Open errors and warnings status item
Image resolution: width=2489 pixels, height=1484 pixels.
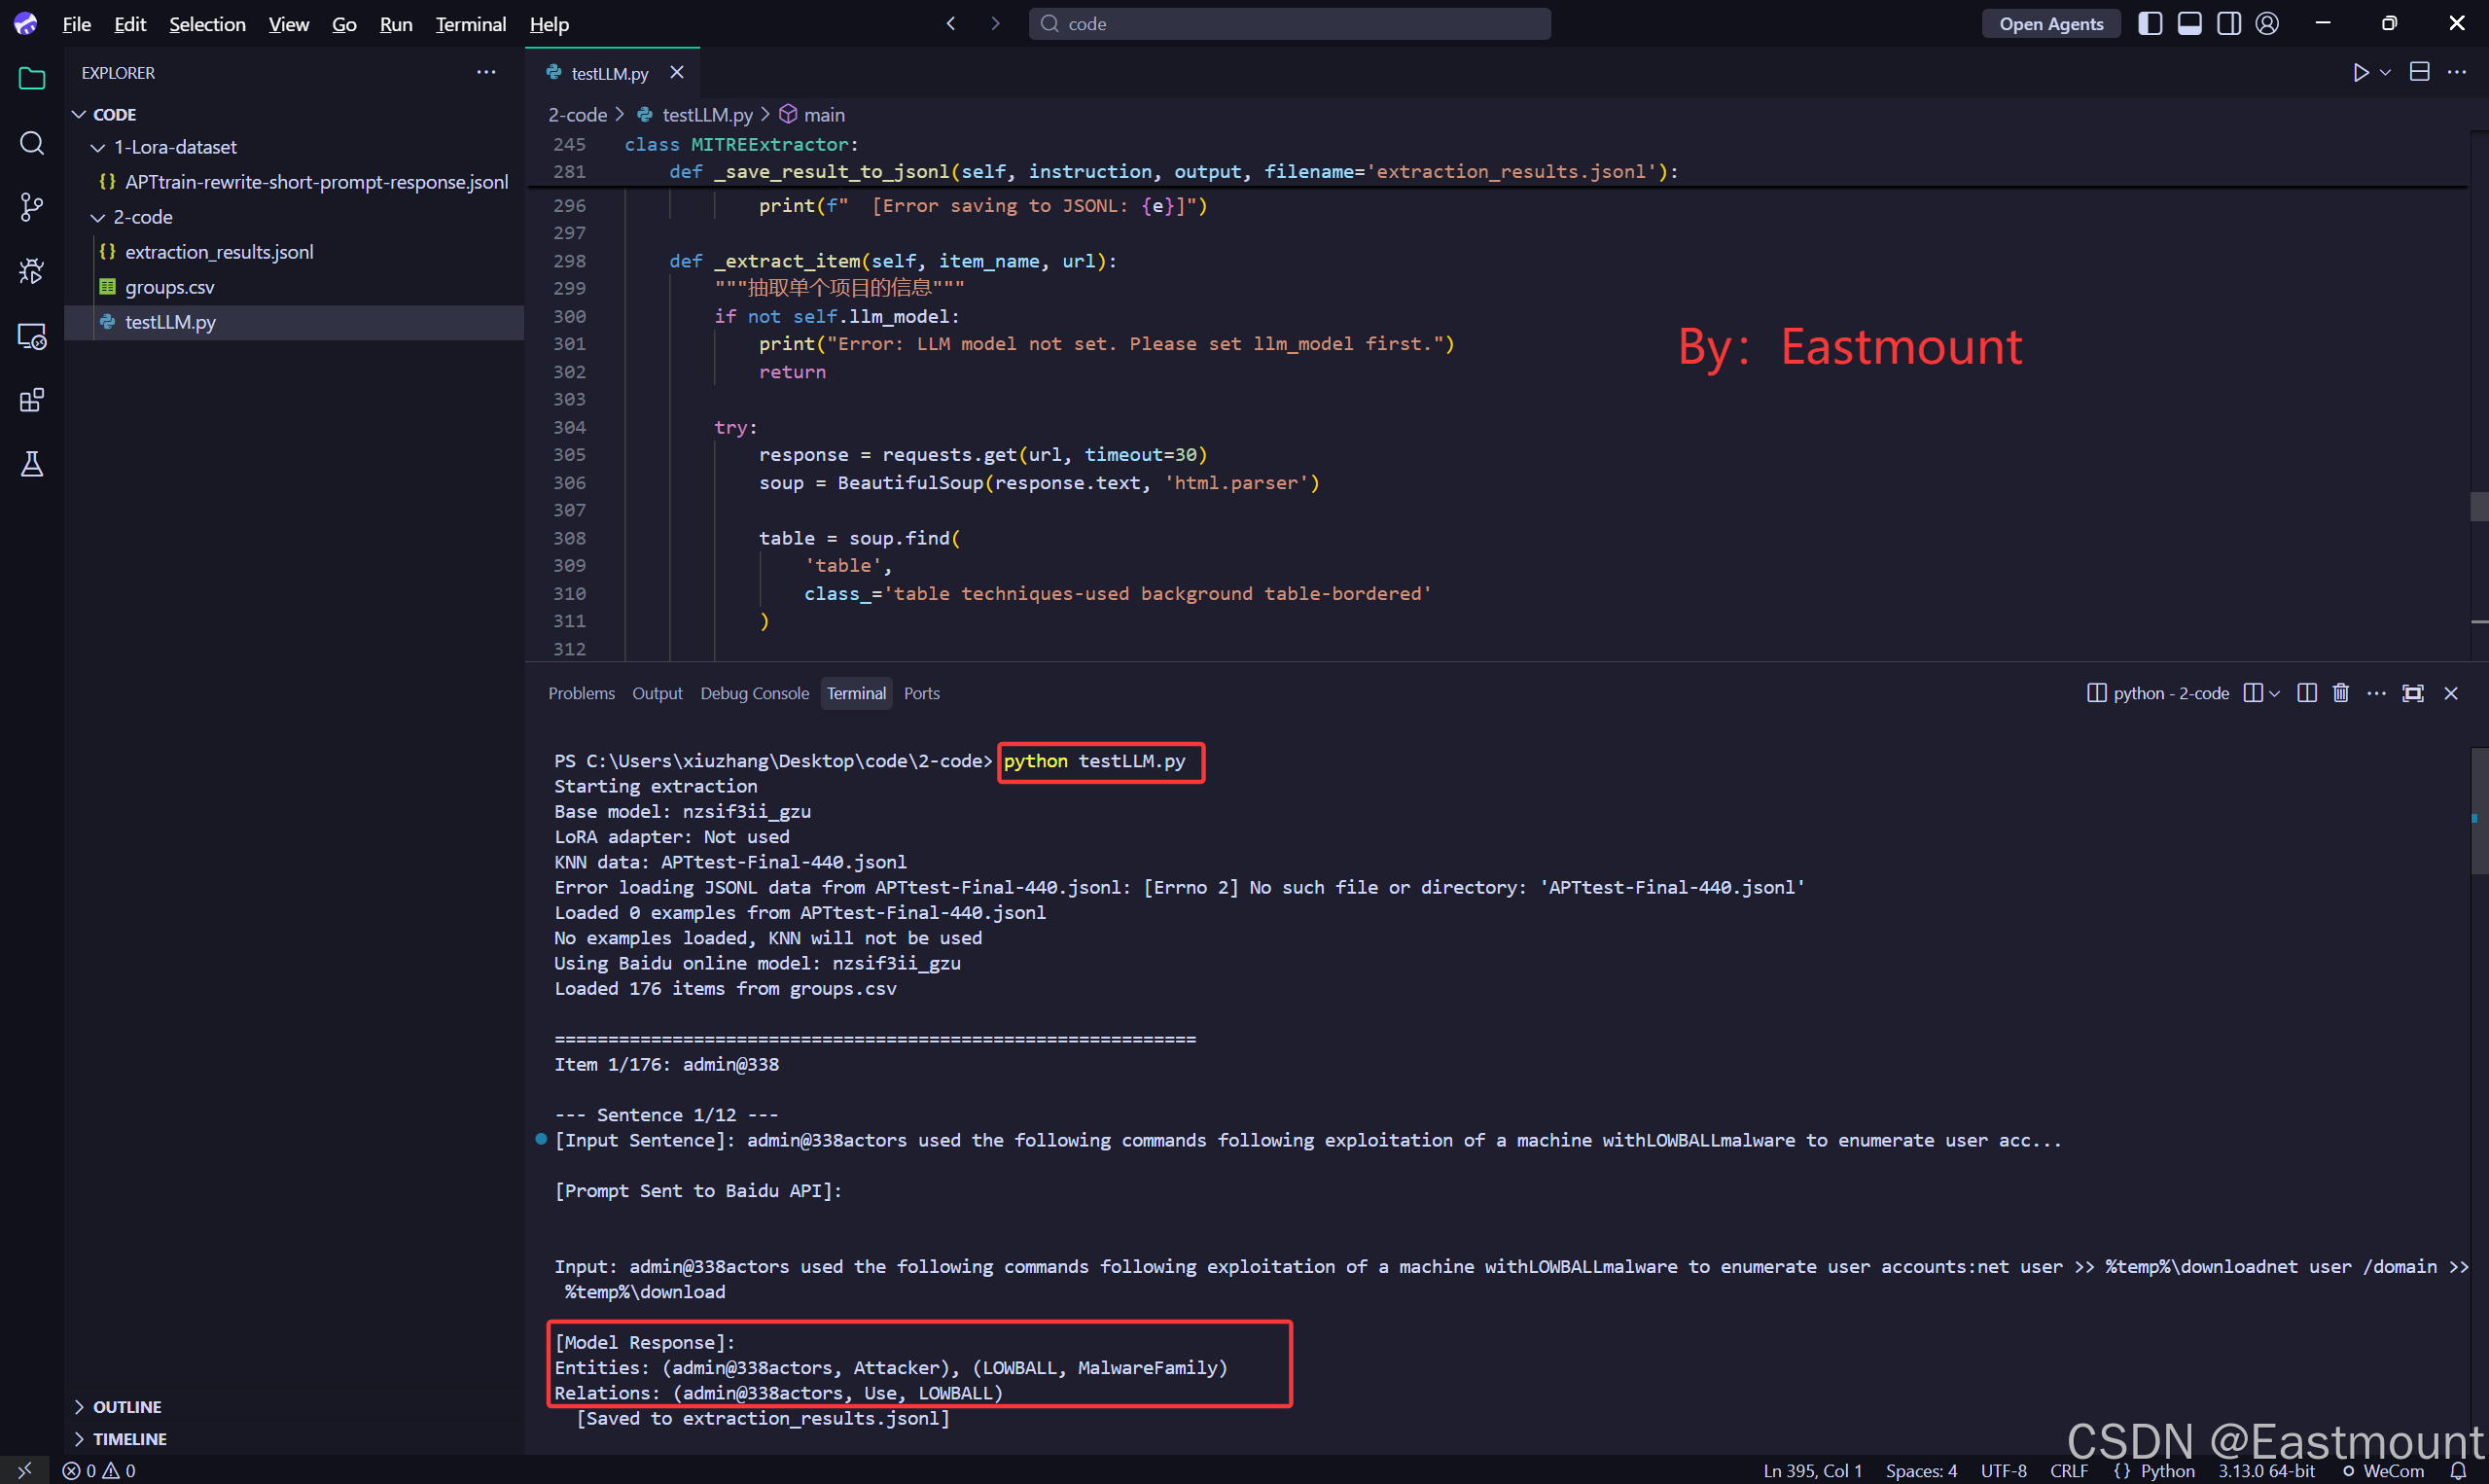click(99, 1470)
